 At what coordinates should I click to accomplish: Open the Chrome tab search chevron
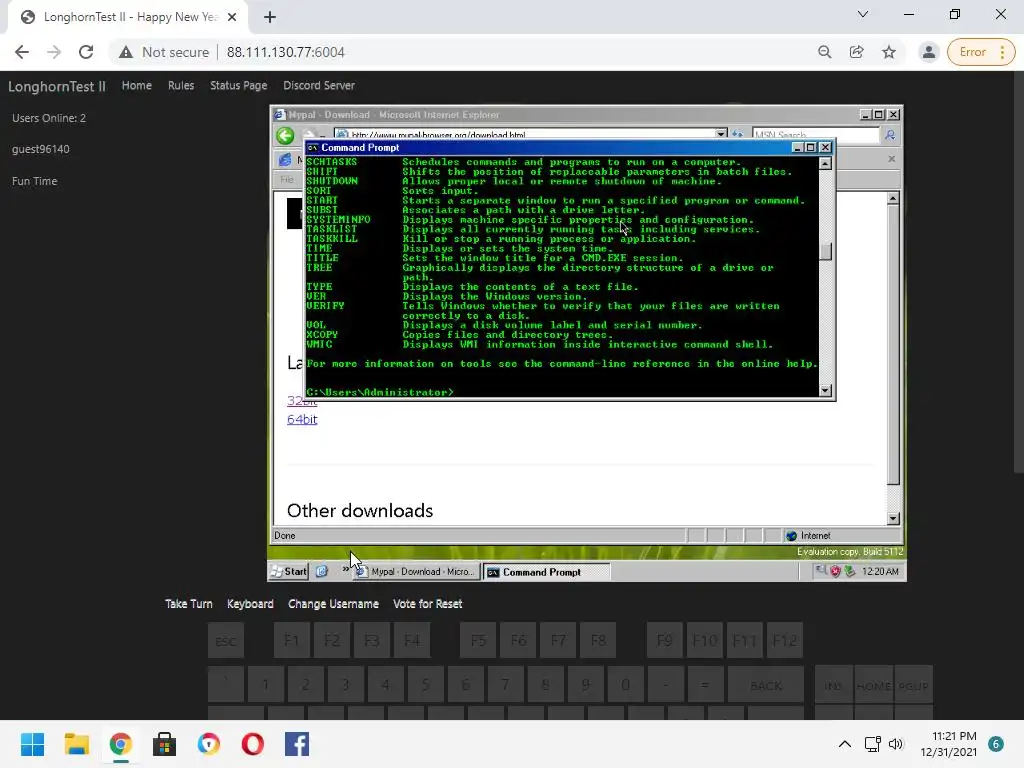863,14
